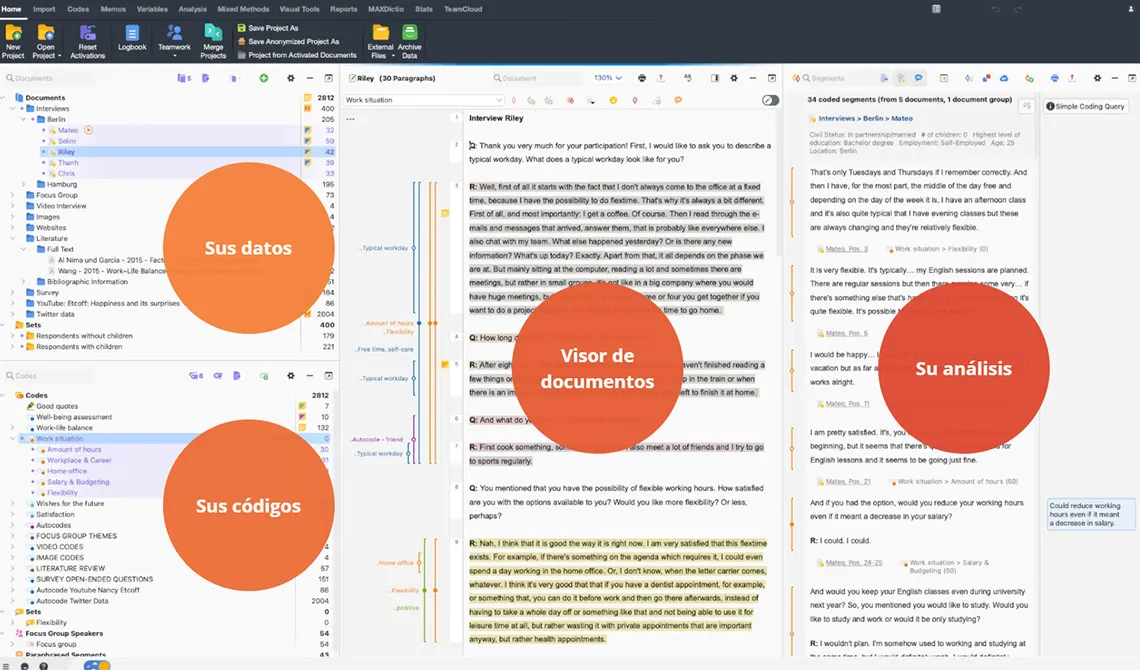The image size is (1140, 670).
Task: Click Save Anonymized Project As
Action: (288, 41)
